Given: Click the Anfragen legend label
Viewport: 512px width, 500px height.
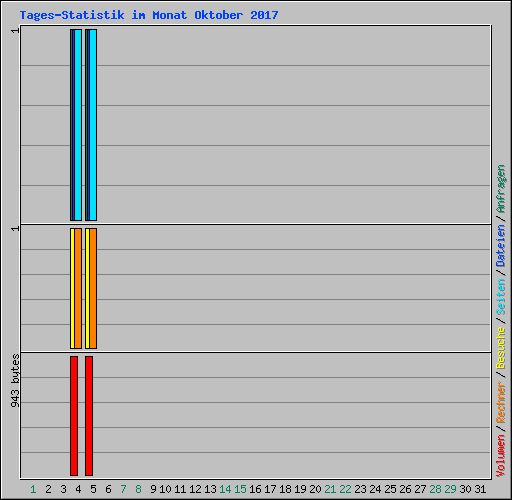Looking at the screenshot, I should tap(501, 189).
